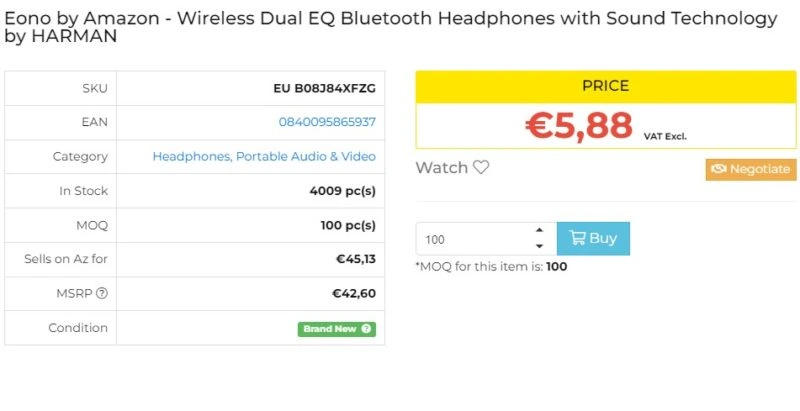The height and width of the screenshot is (411, 800).
Task: Click the Watch text label
Action: tap(442, 168)
